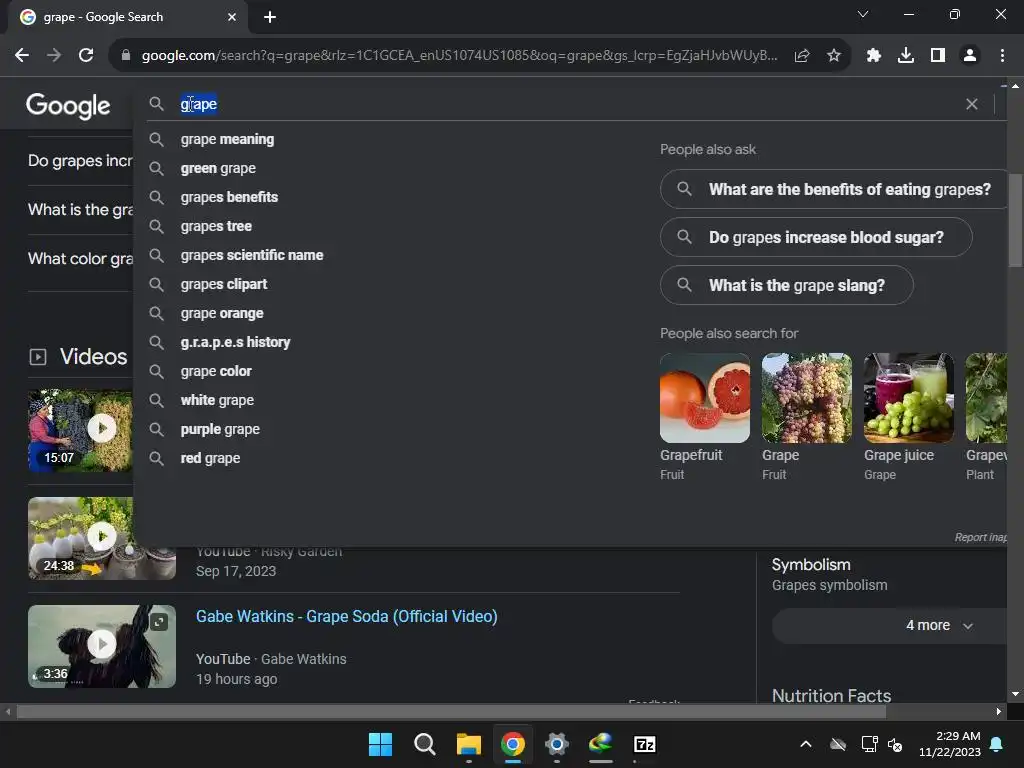Click the 'Report inappropriate' link
The image size is (1024, 768).
click(980, 537)
